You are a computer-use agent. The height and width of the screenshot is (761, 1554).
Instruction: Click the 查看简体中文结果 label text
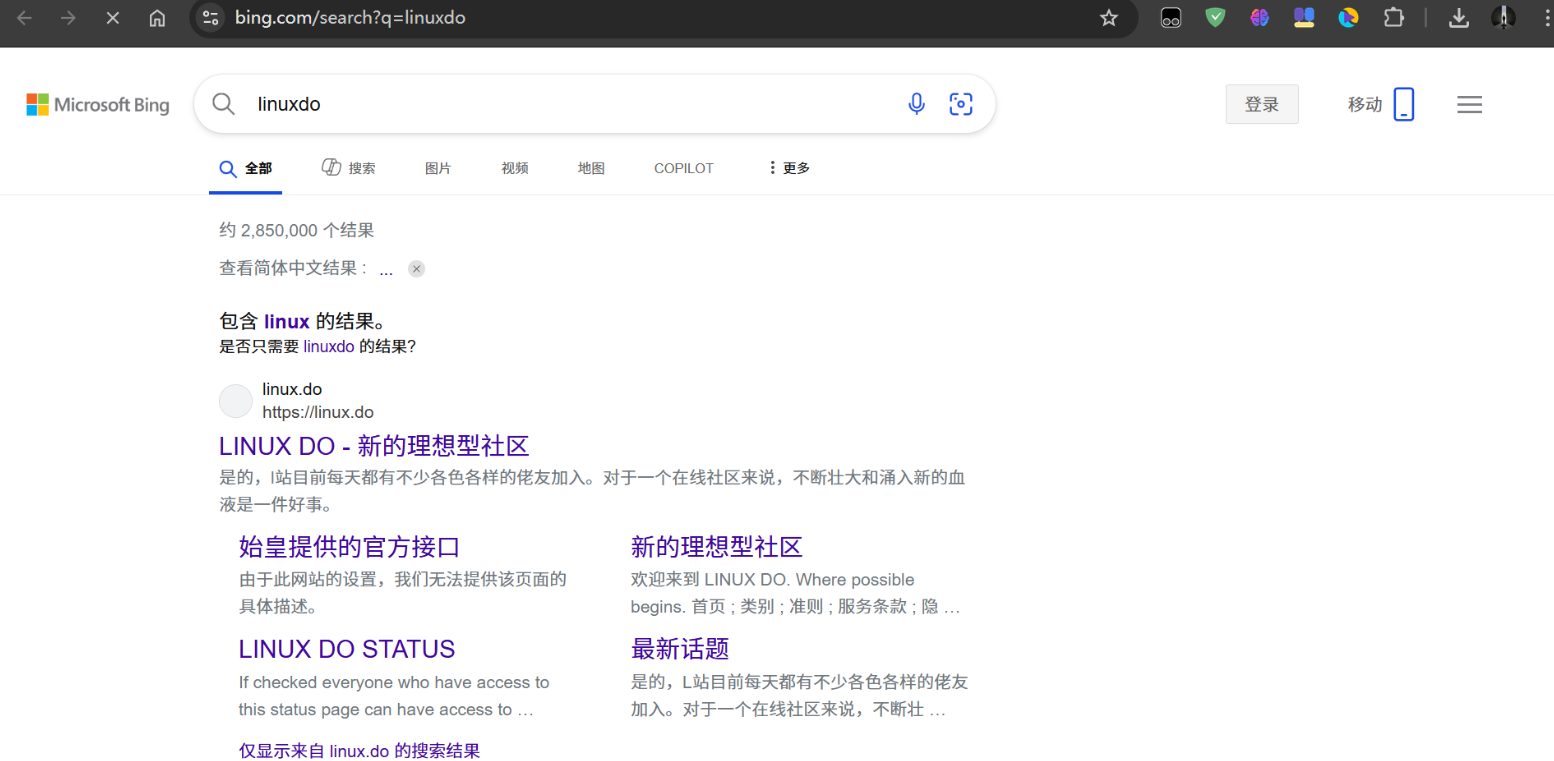293,269
